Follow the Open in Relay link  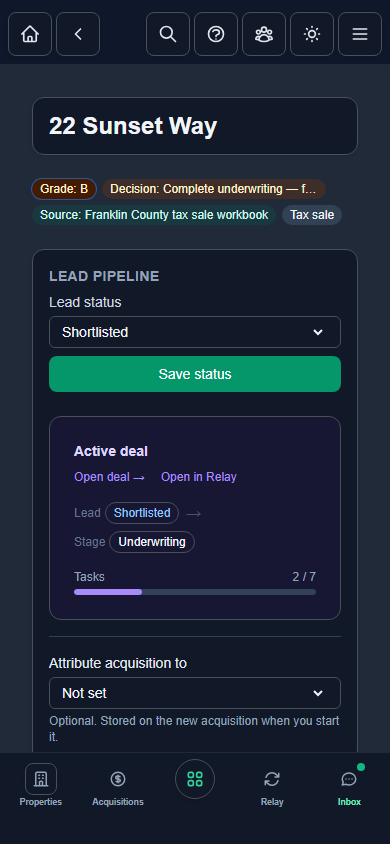(x=199, y=477)
